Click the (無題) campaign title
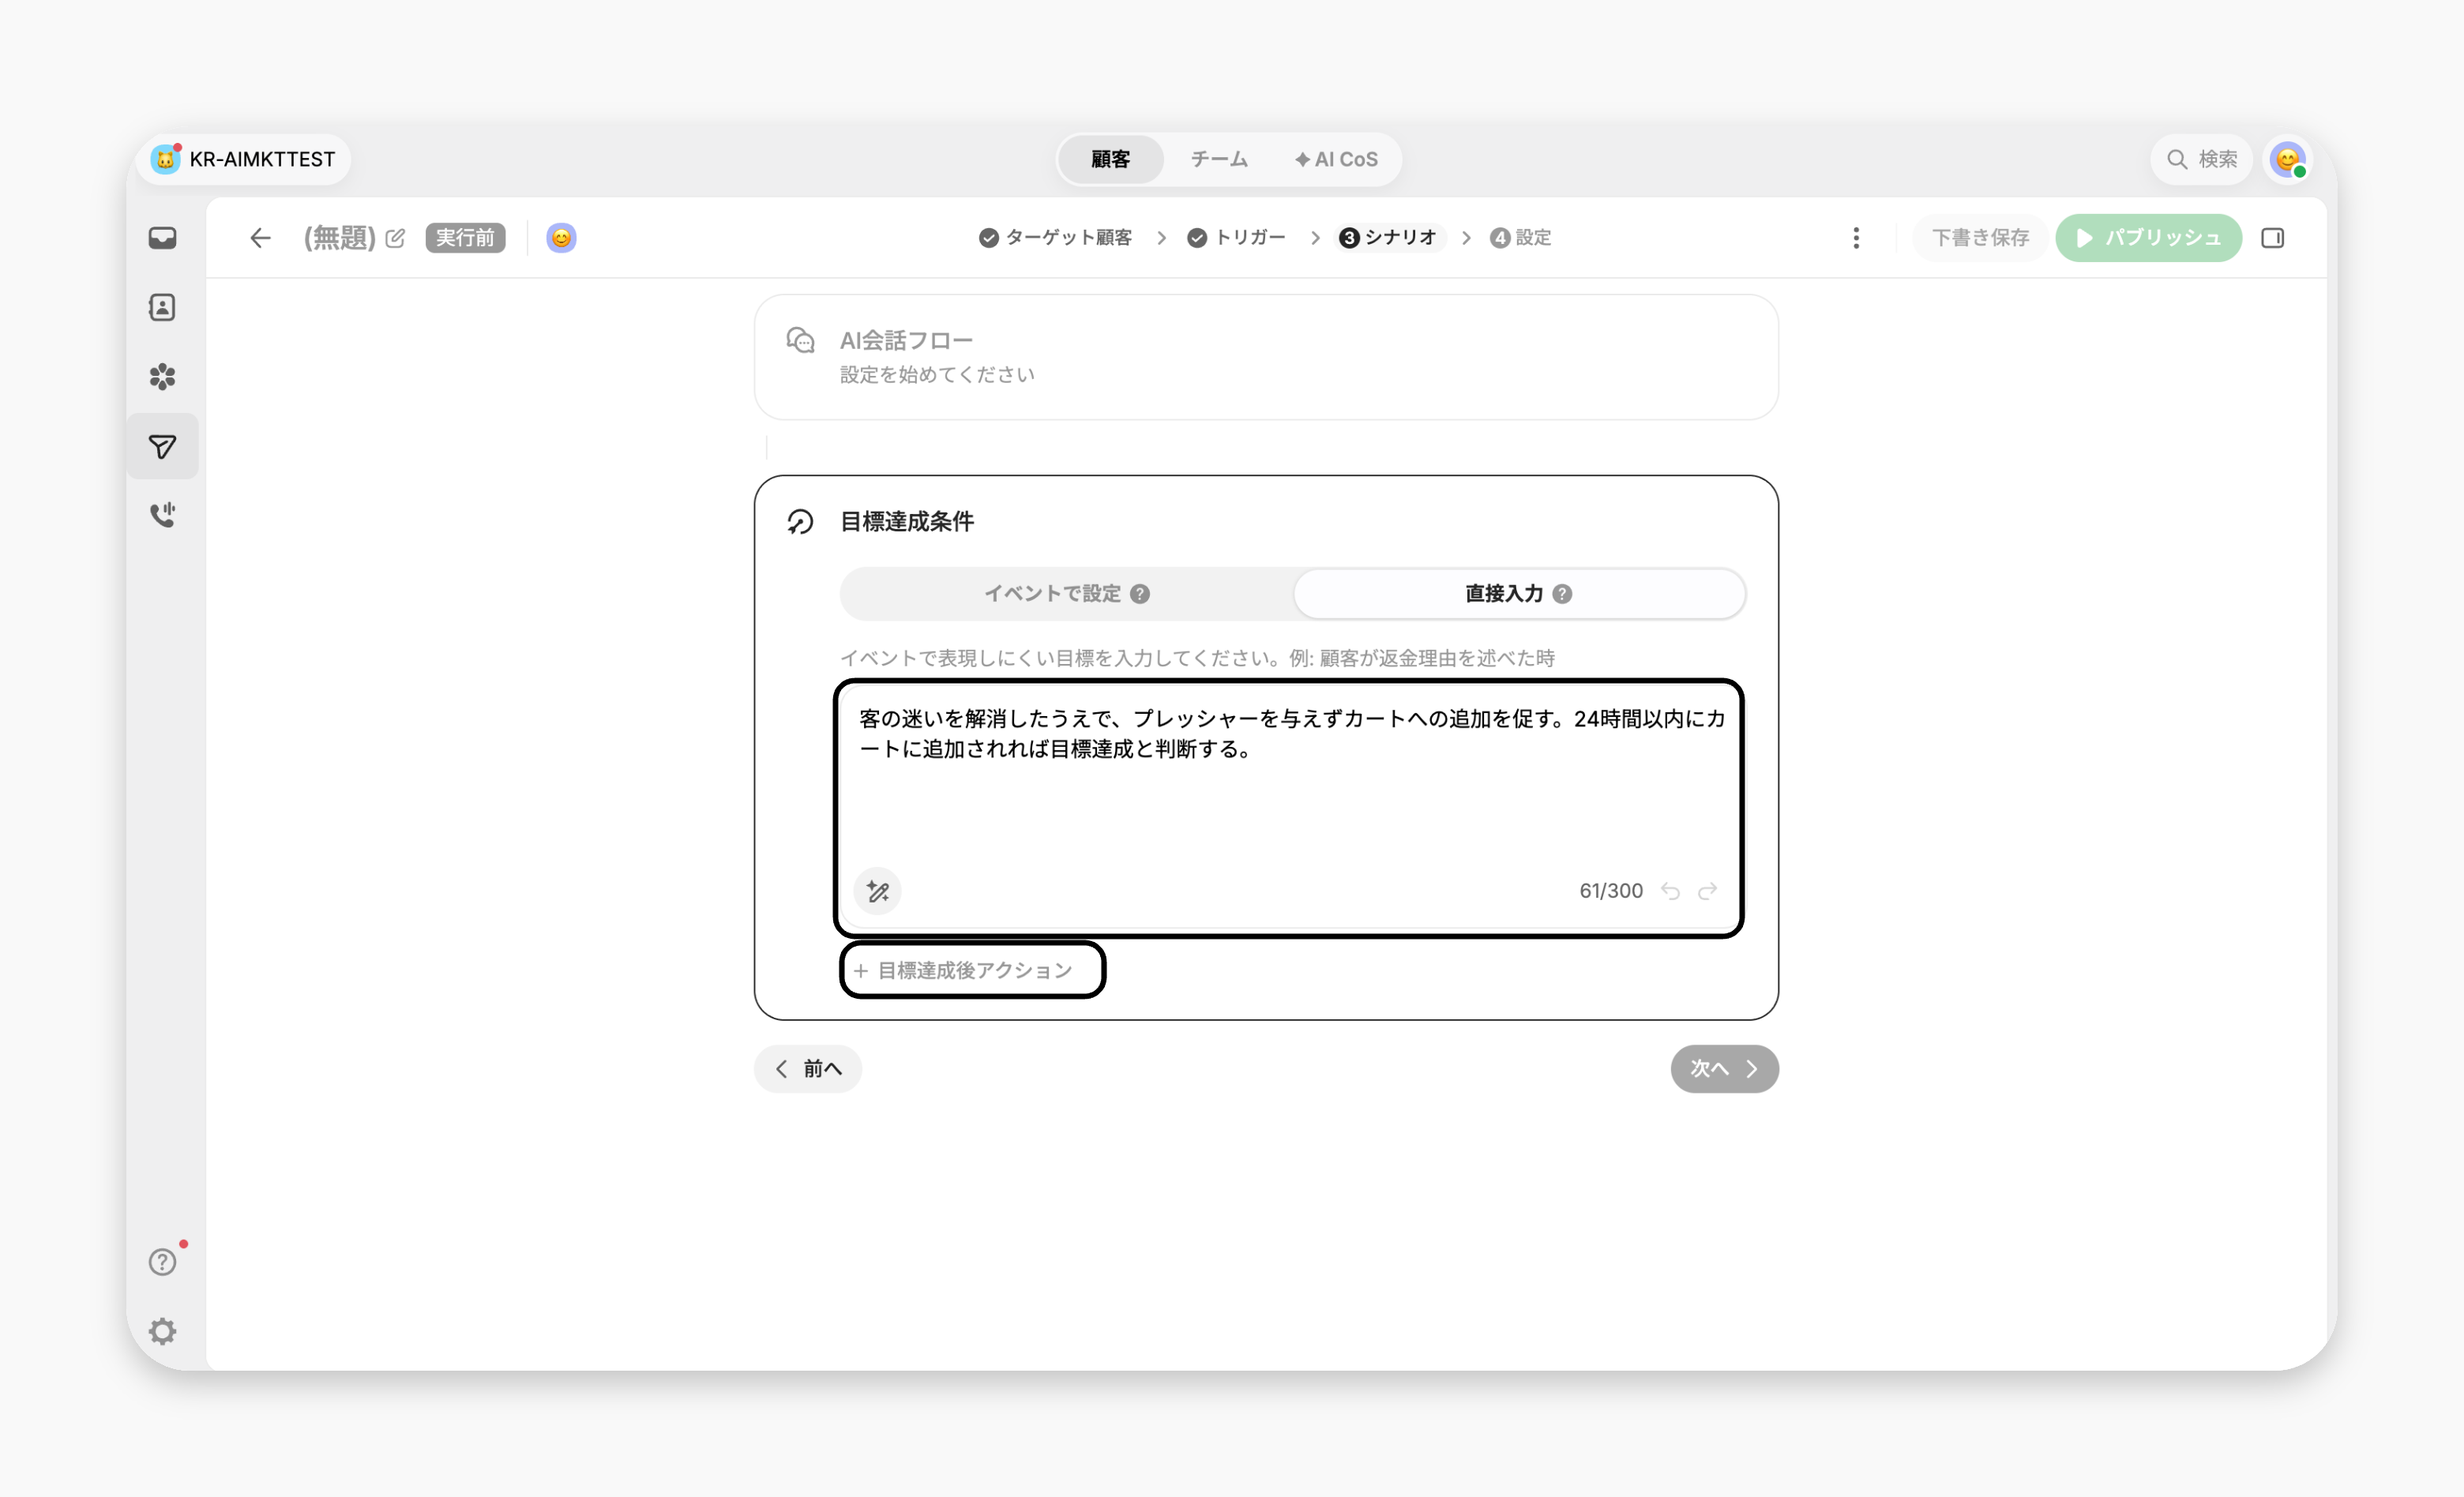 click(x=340, y=238)
